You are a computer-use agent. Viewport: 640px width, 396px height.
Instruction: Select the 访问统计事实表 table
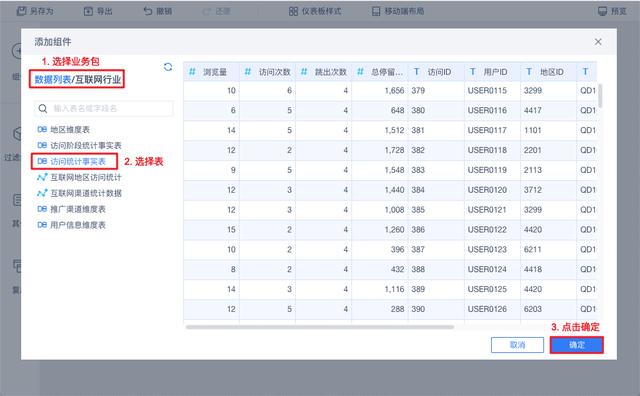(78, 161)
